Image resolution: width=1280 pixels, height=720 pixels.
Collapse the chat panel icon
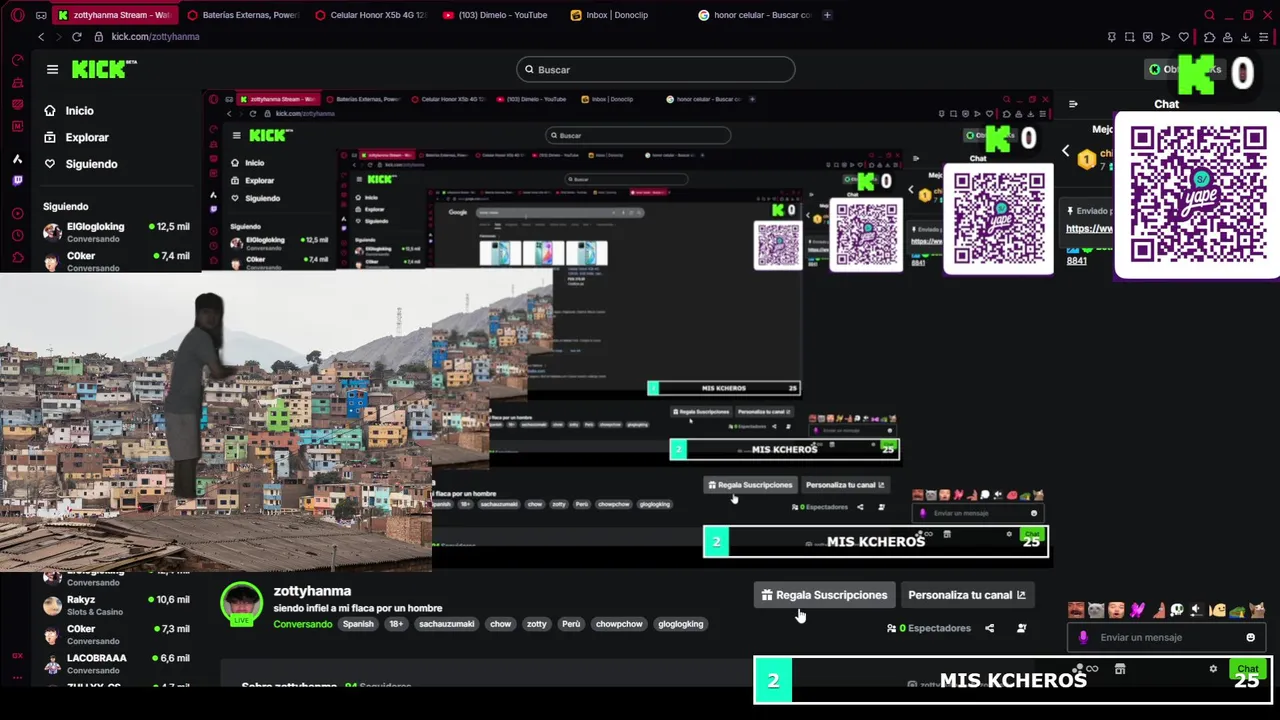coord(1073,104)
